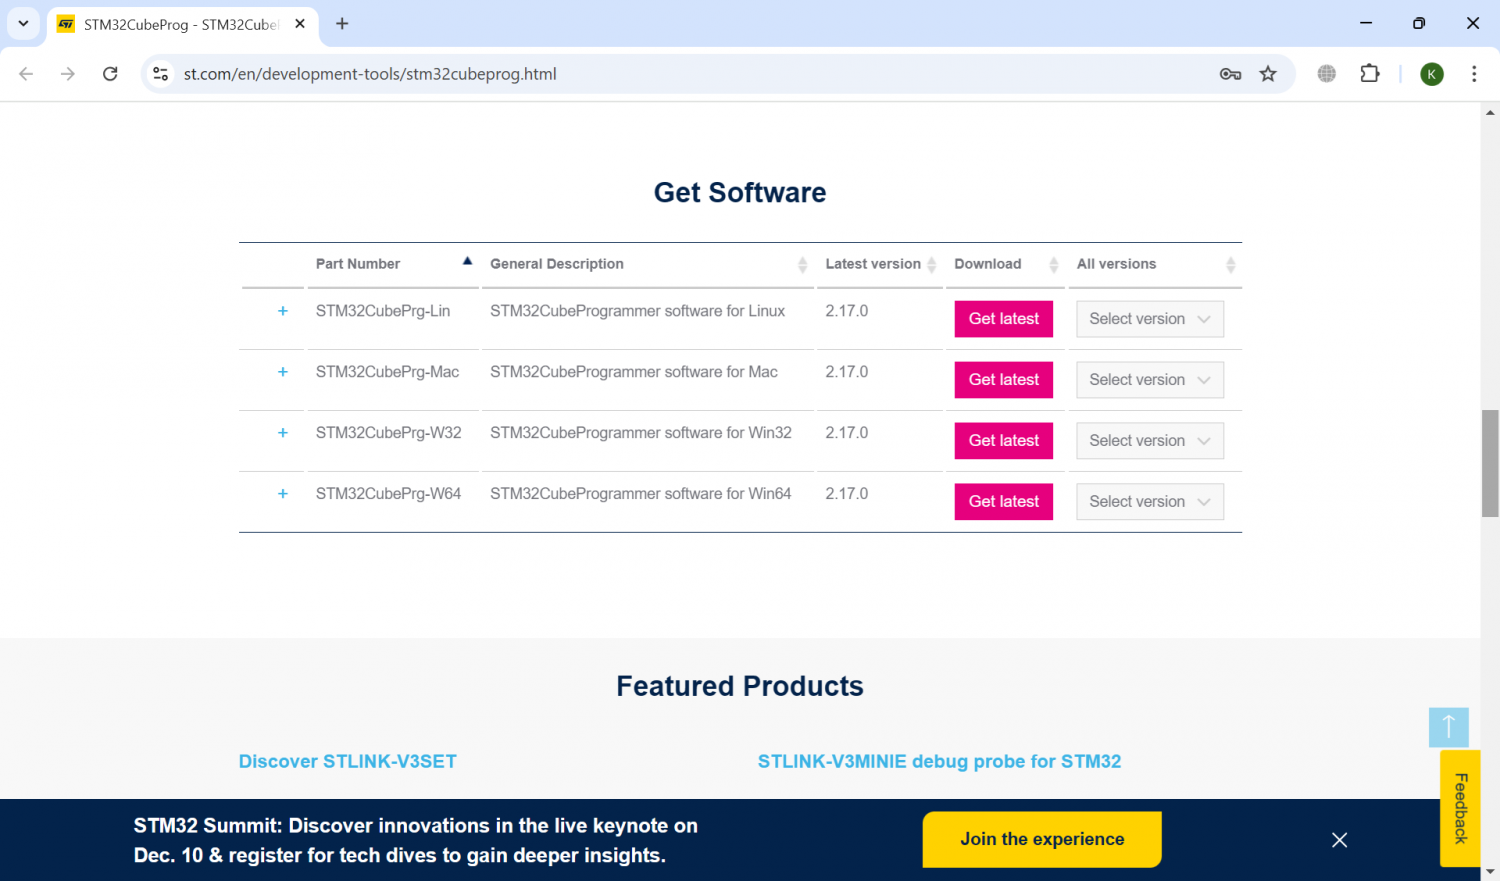
Task: Open the Feedback tab on the right edge
Action: coord(1461,807)
